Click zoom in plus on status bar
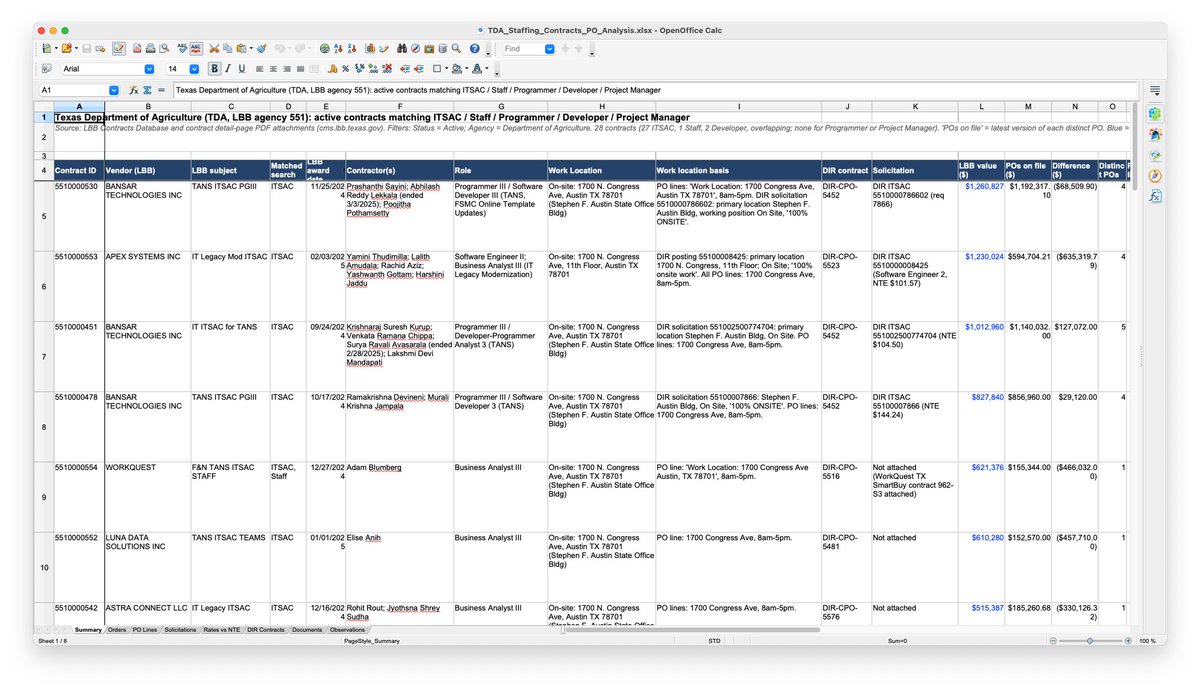 click(1128, 641)
